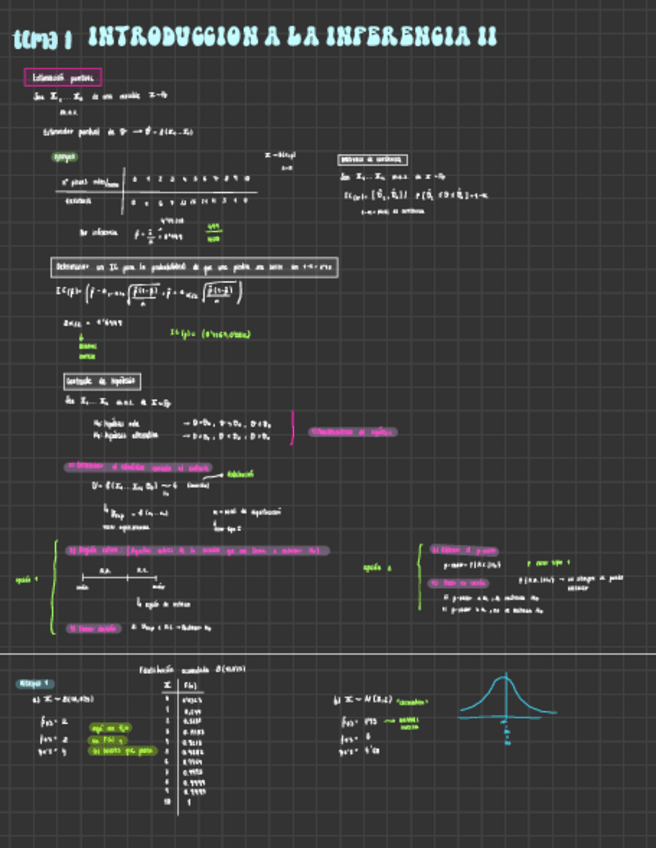
Task: Click the pink highlighted "Planteamiento de hipótesis" note
Action: point(353,432)
